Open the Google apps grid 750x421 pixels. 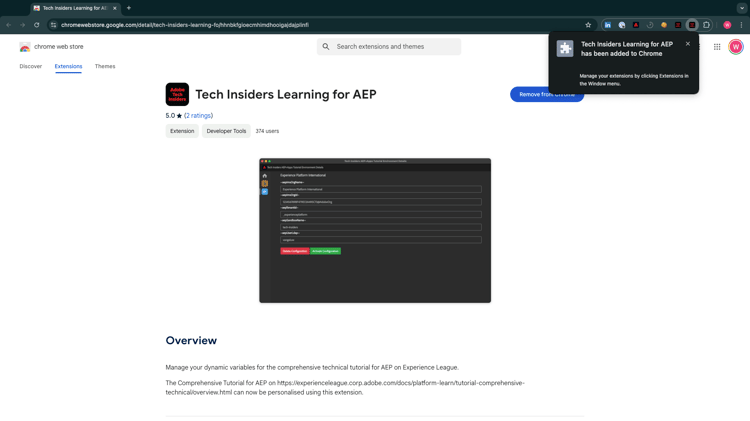pyautogui.click(x=717, y=46)
